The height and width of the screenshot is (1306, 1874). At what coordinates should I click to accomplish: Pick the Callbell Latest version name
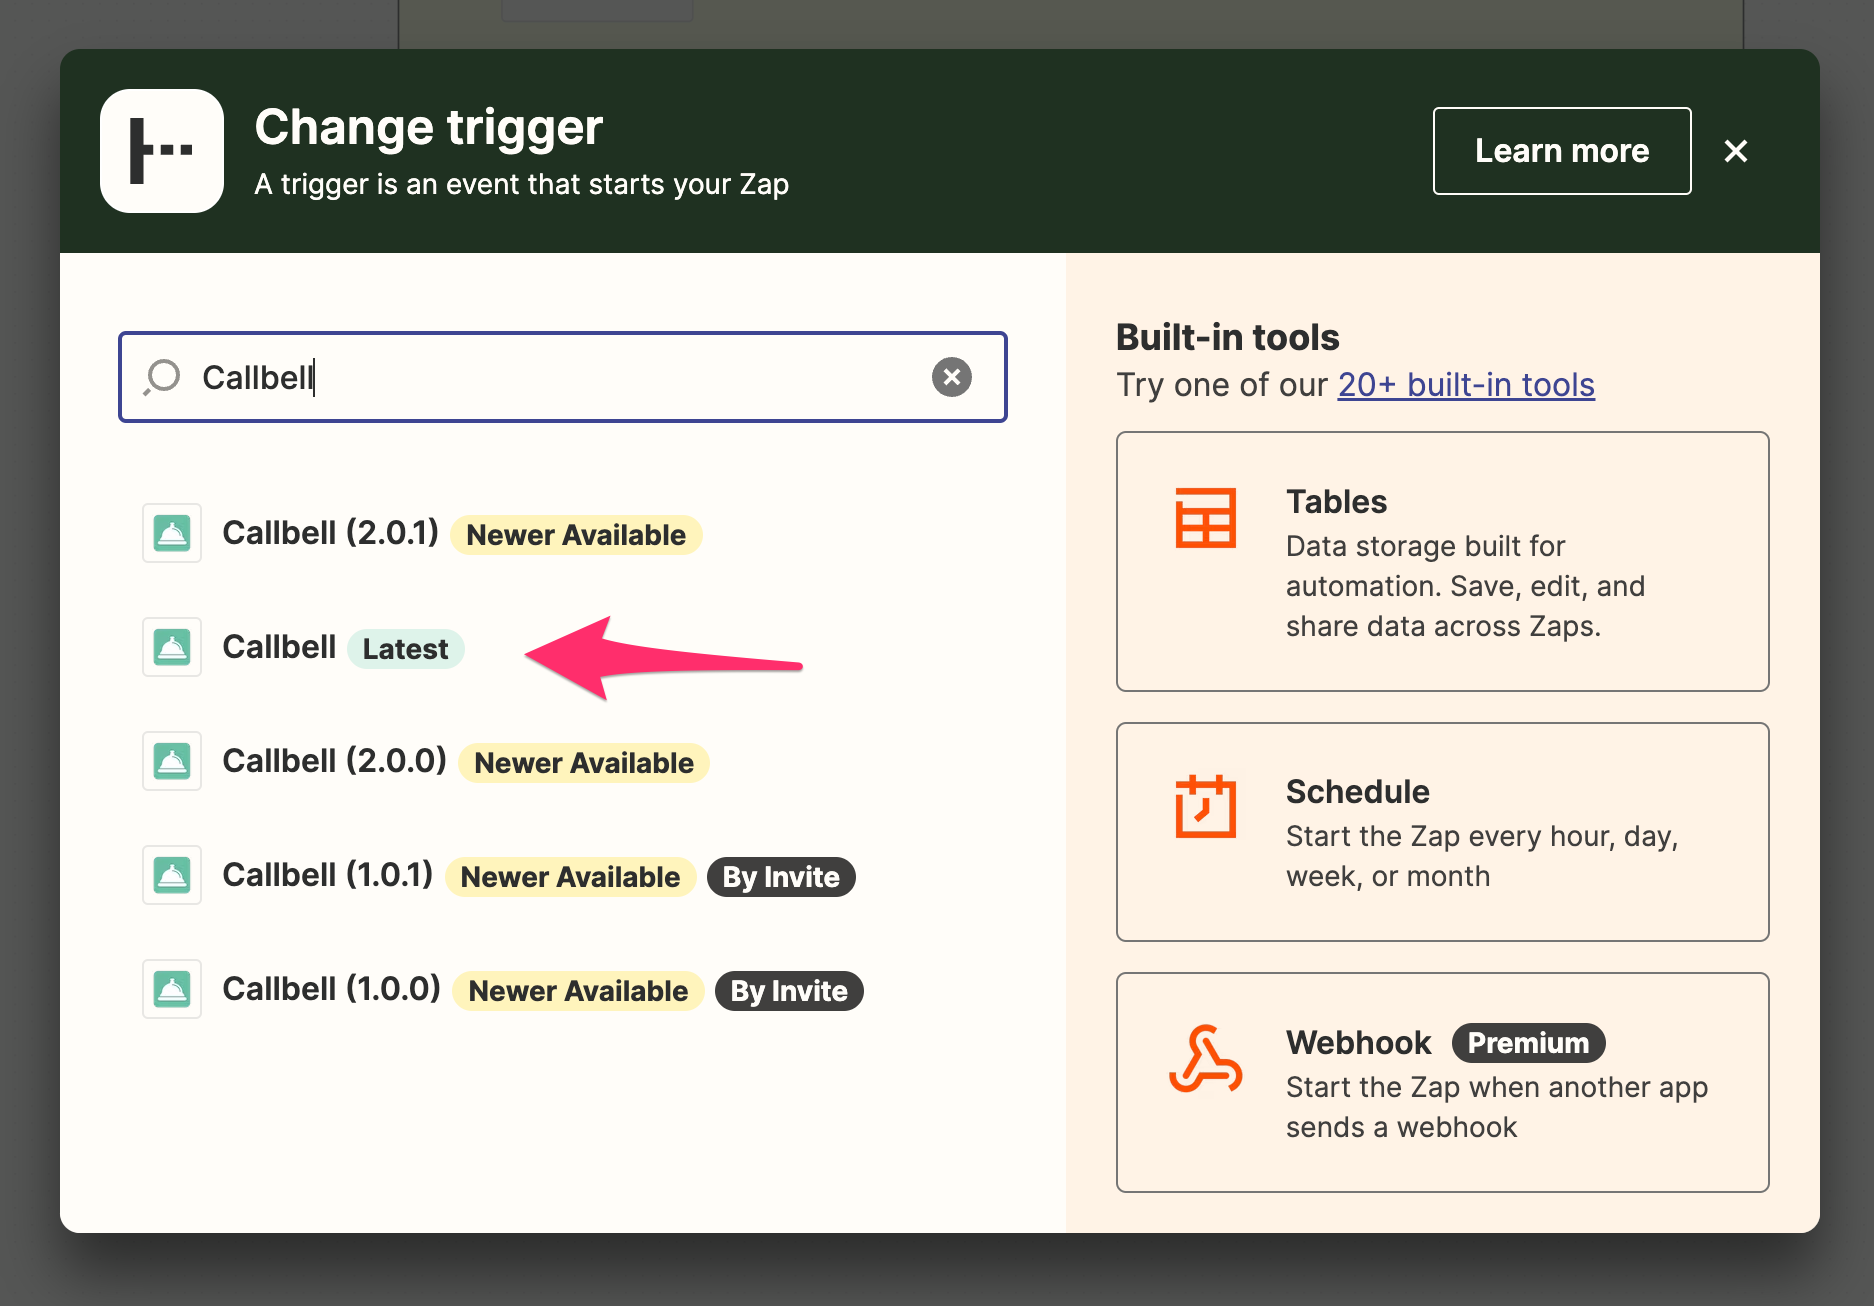point(279,647)
